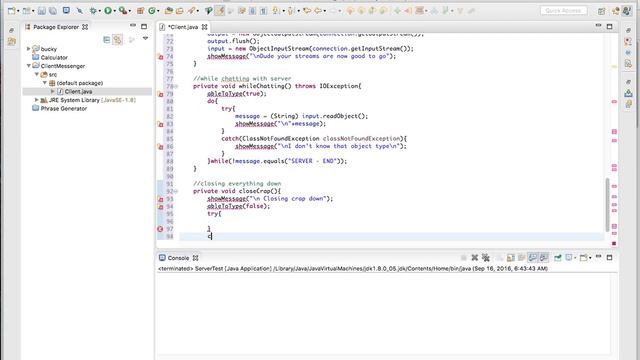Click the error marker on line 97

click(160, 229)
